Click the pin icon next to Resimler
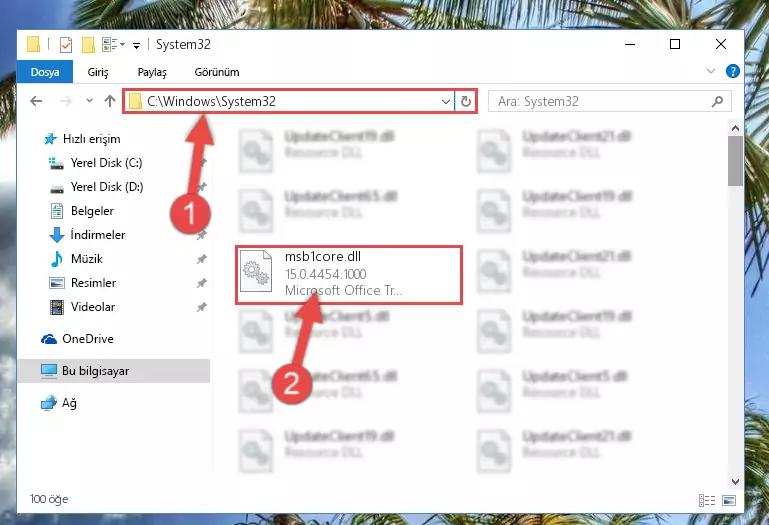The width and height of the screenshot is (769, 525). [202, 283]
